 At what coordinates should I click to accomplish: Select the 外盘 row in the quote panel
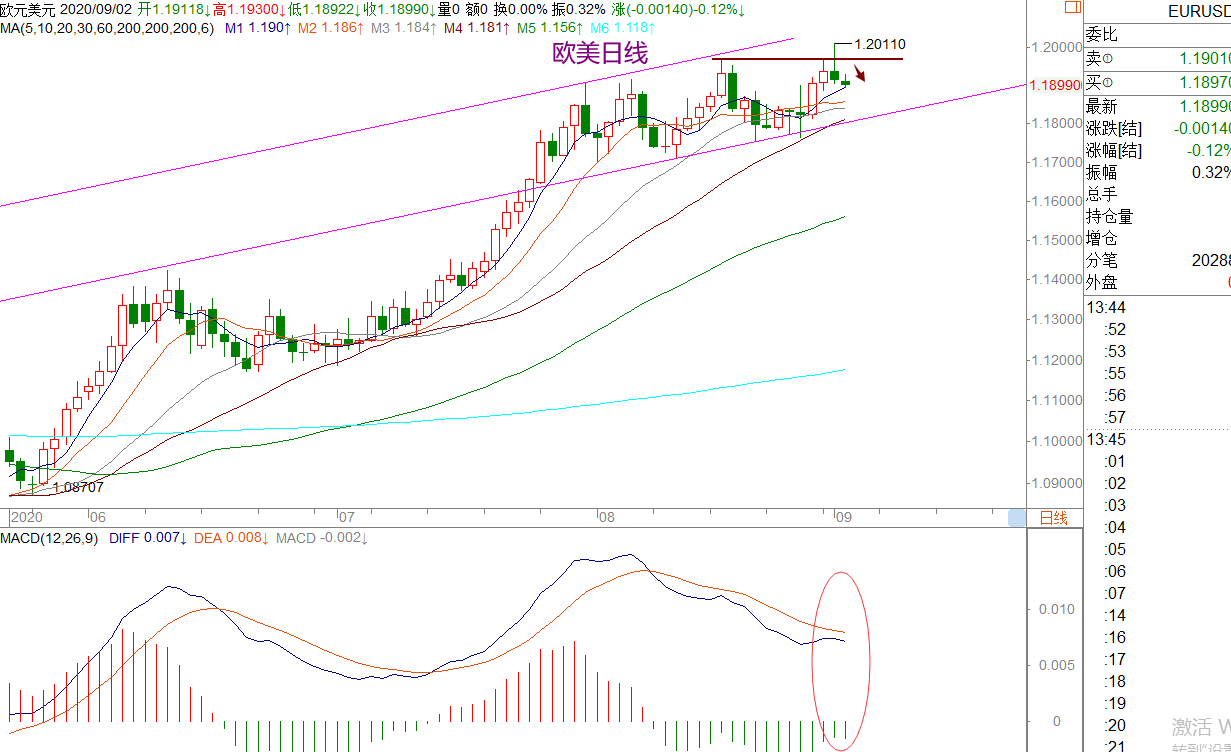[x=1158, y=282]
